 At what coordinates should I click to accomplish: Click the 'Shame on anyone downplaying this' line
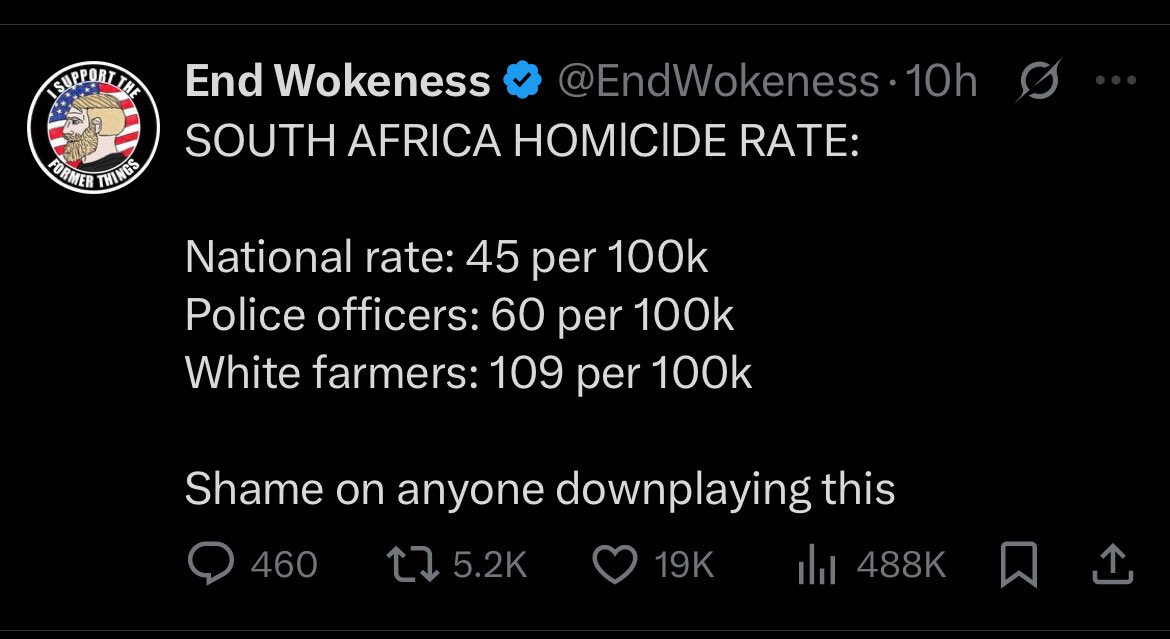[540, 489]
